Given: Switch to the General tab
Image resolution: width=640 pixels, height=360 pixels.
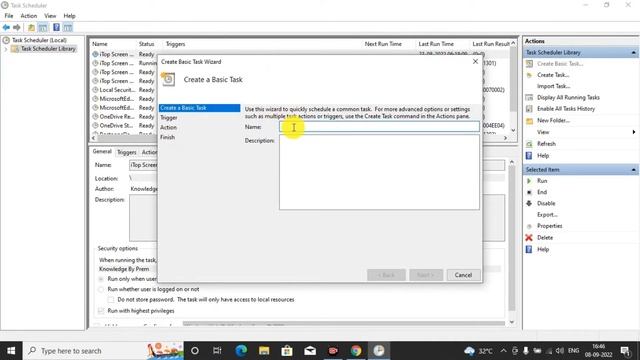Looking at the screenshot, I should coord(102,151).
